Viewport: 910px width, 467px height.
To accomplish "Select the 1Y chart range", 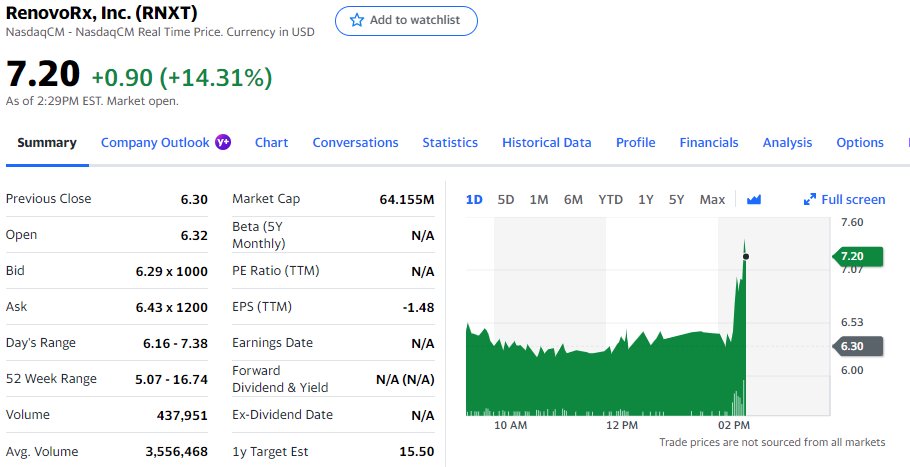I will (x=645, y=200).
